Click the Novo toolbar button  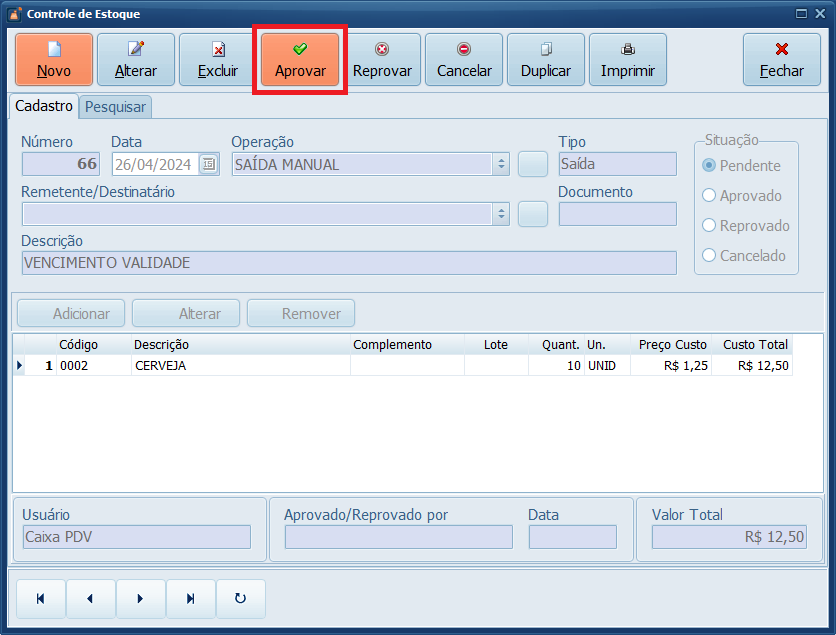click(x=54, y=60)
